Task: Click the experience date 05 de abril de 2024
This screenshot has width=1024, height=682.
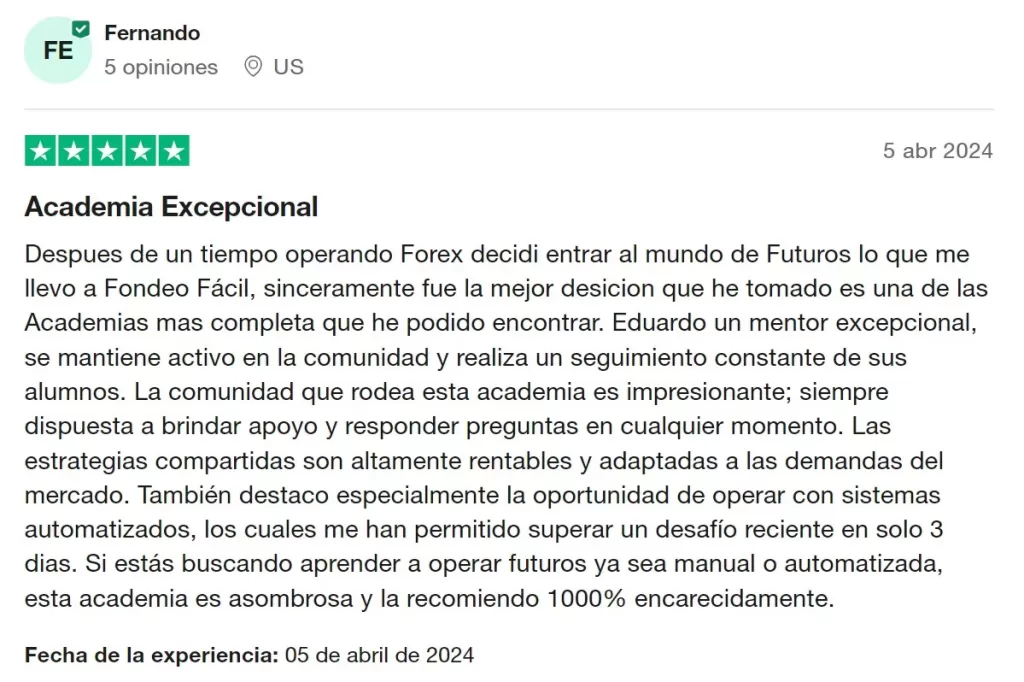Action: coord(380,656)
